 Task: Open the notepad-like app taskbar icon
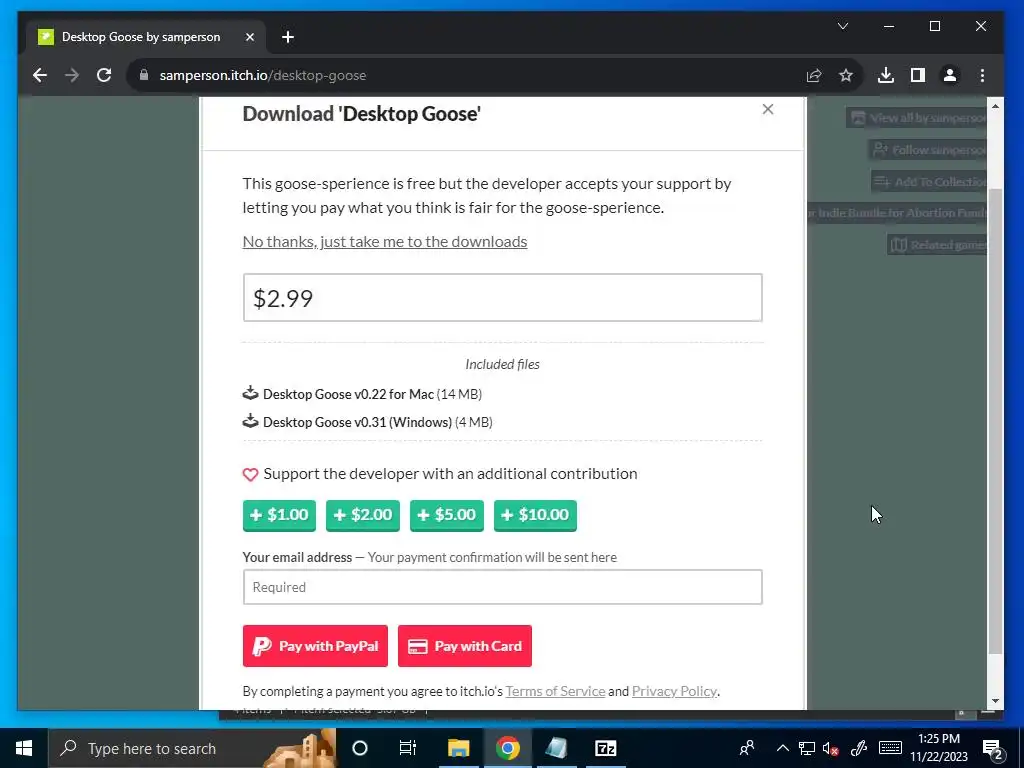556,748
